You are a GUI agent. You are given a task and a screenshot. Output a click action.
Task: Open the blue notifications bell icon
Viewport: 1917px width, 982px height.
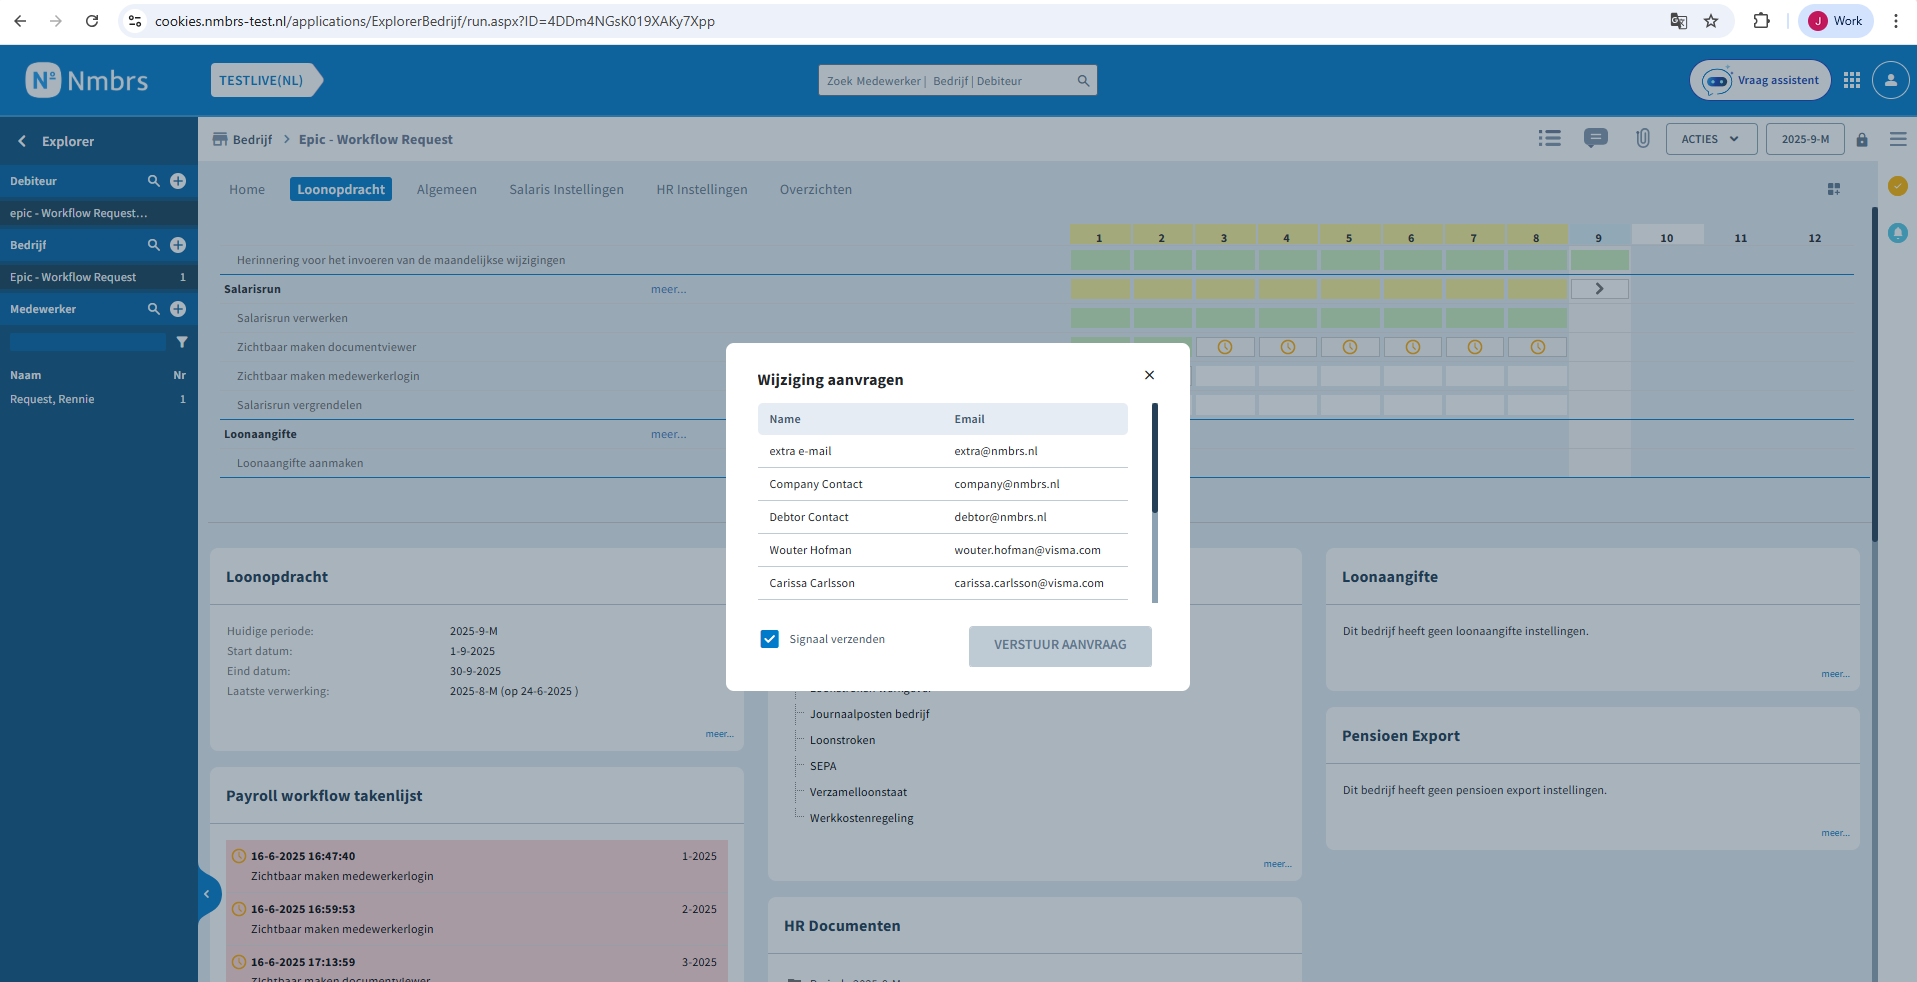click(1897, 233)
